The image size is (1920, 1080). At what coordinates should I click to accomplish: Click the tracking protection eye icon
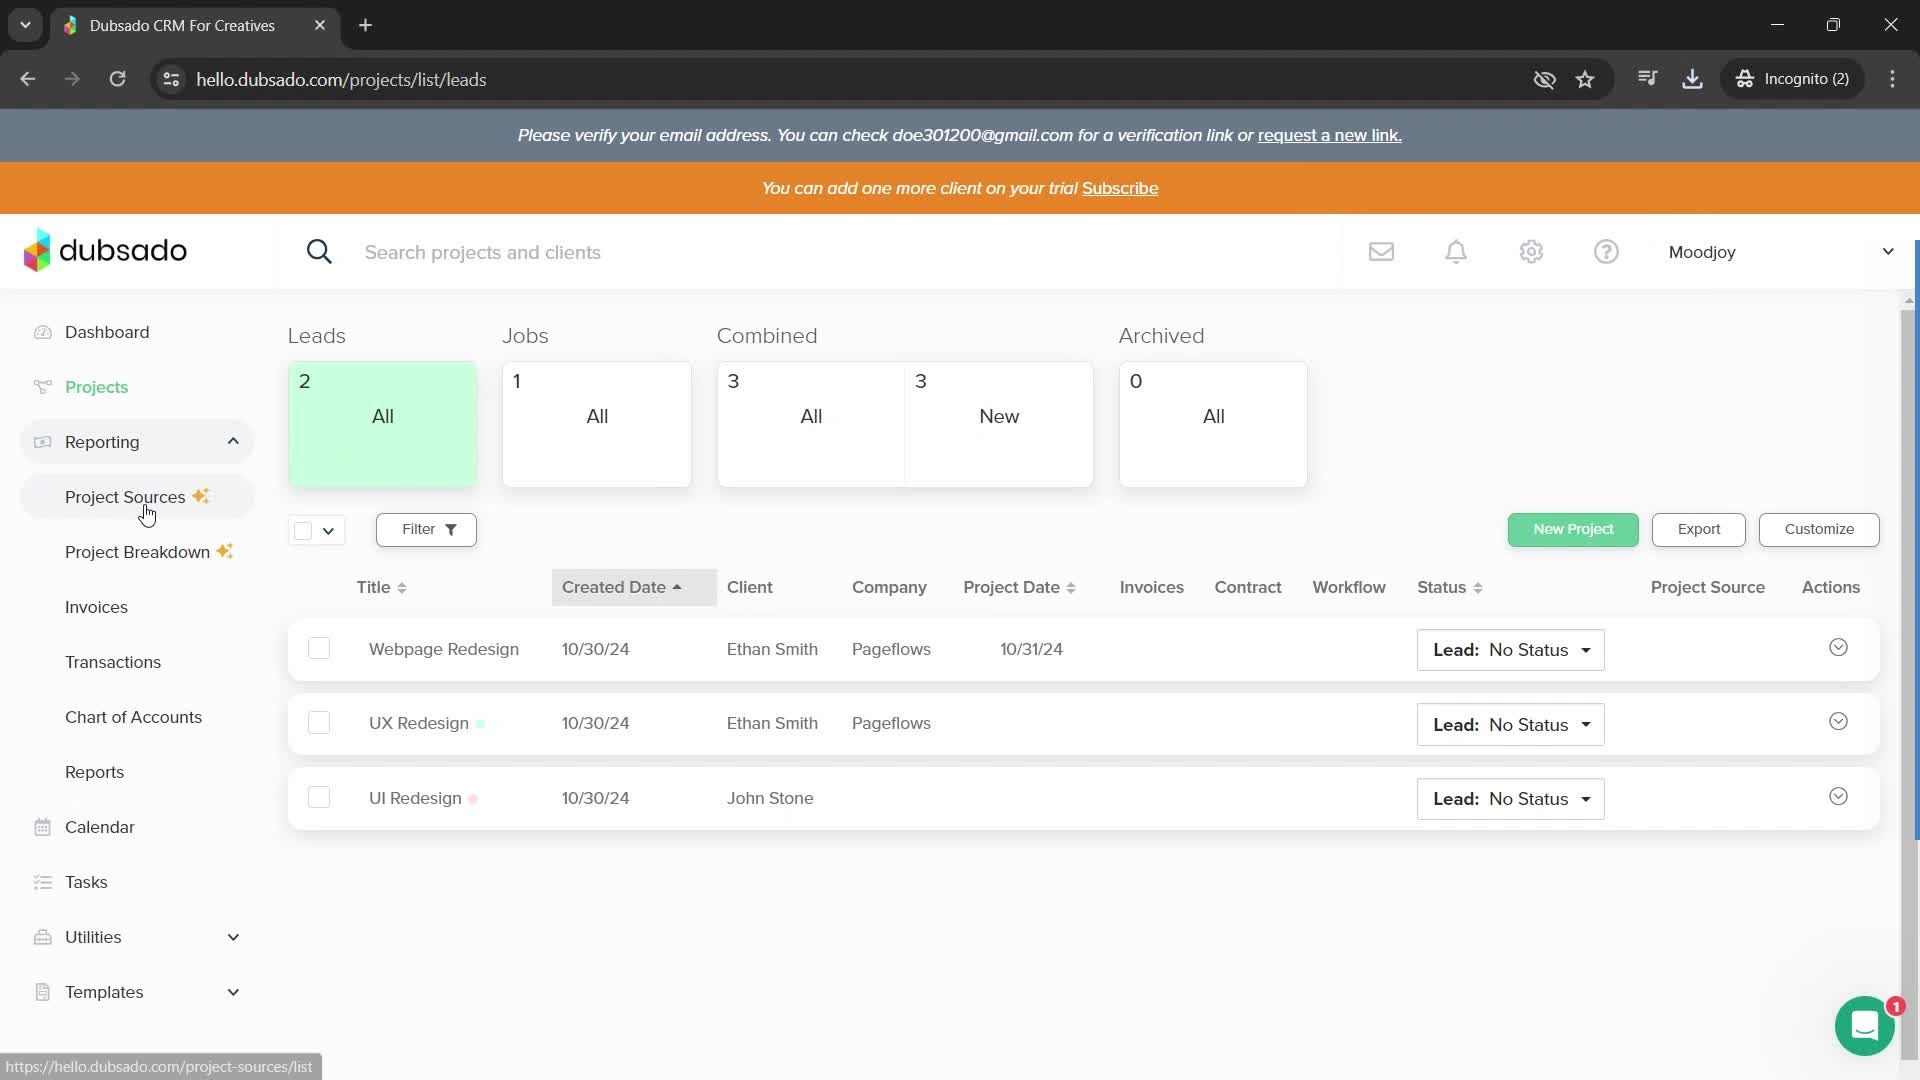point(1544,79)
